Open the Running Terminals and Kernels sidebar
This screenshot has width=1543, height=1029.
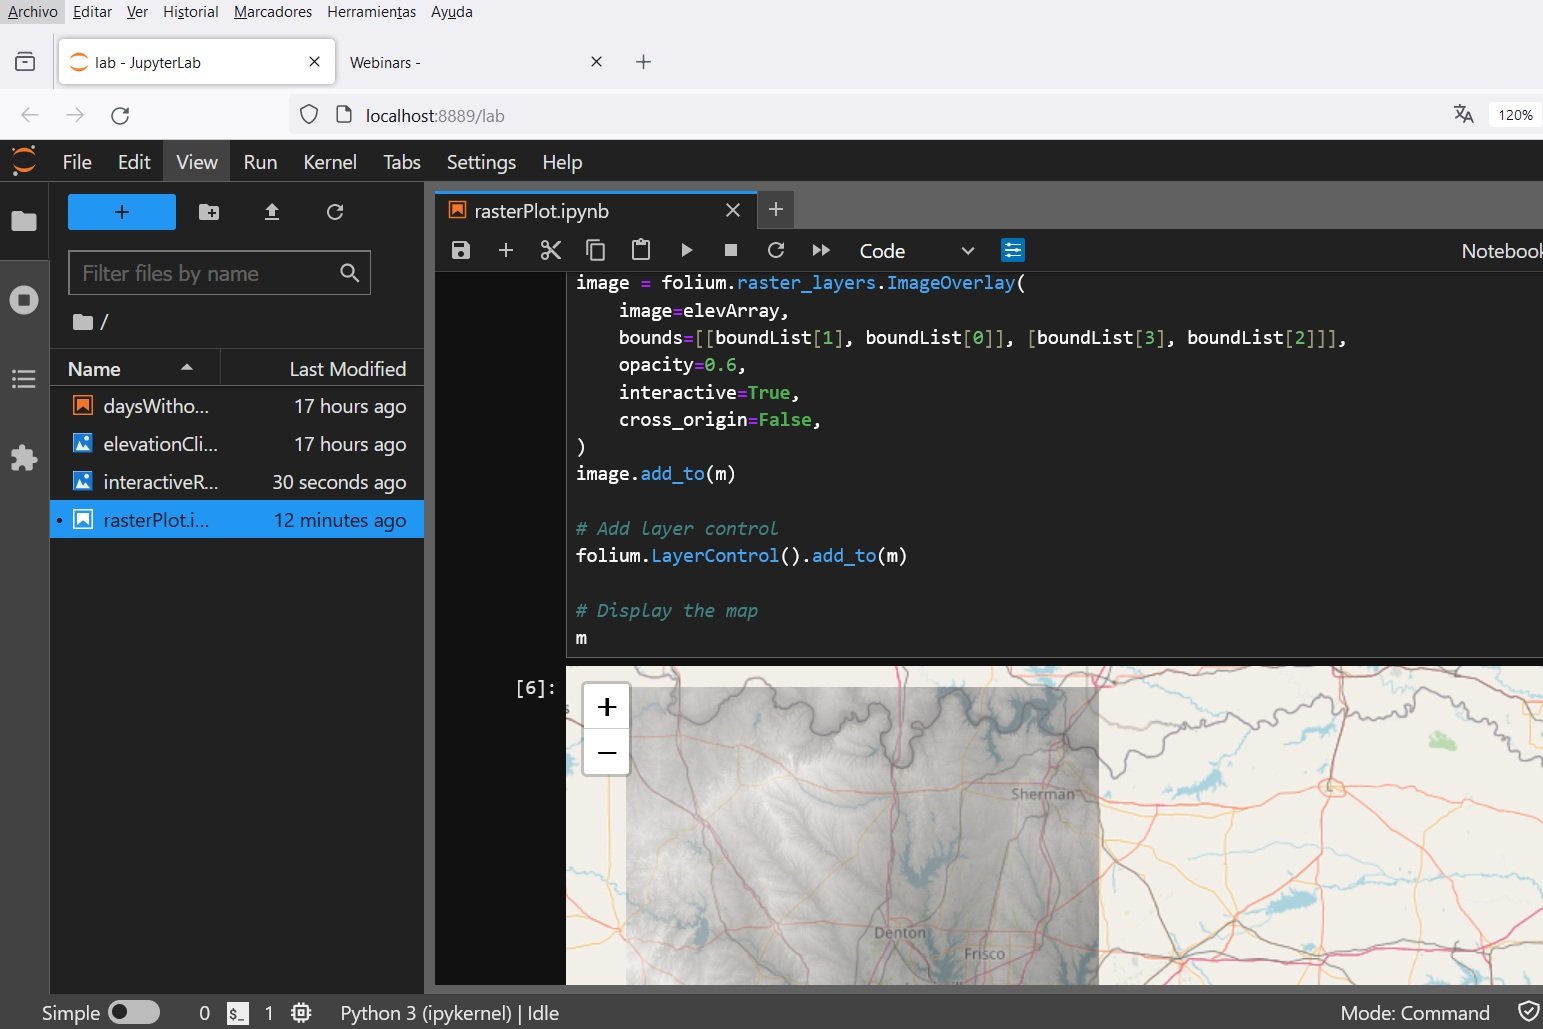click(x=24, y=300)
